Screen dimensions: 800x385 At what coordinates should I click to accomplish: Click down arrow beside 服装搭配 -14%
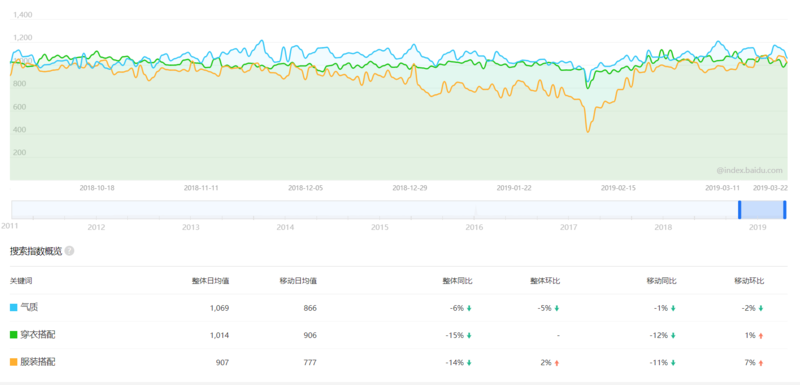click(469, 363)
